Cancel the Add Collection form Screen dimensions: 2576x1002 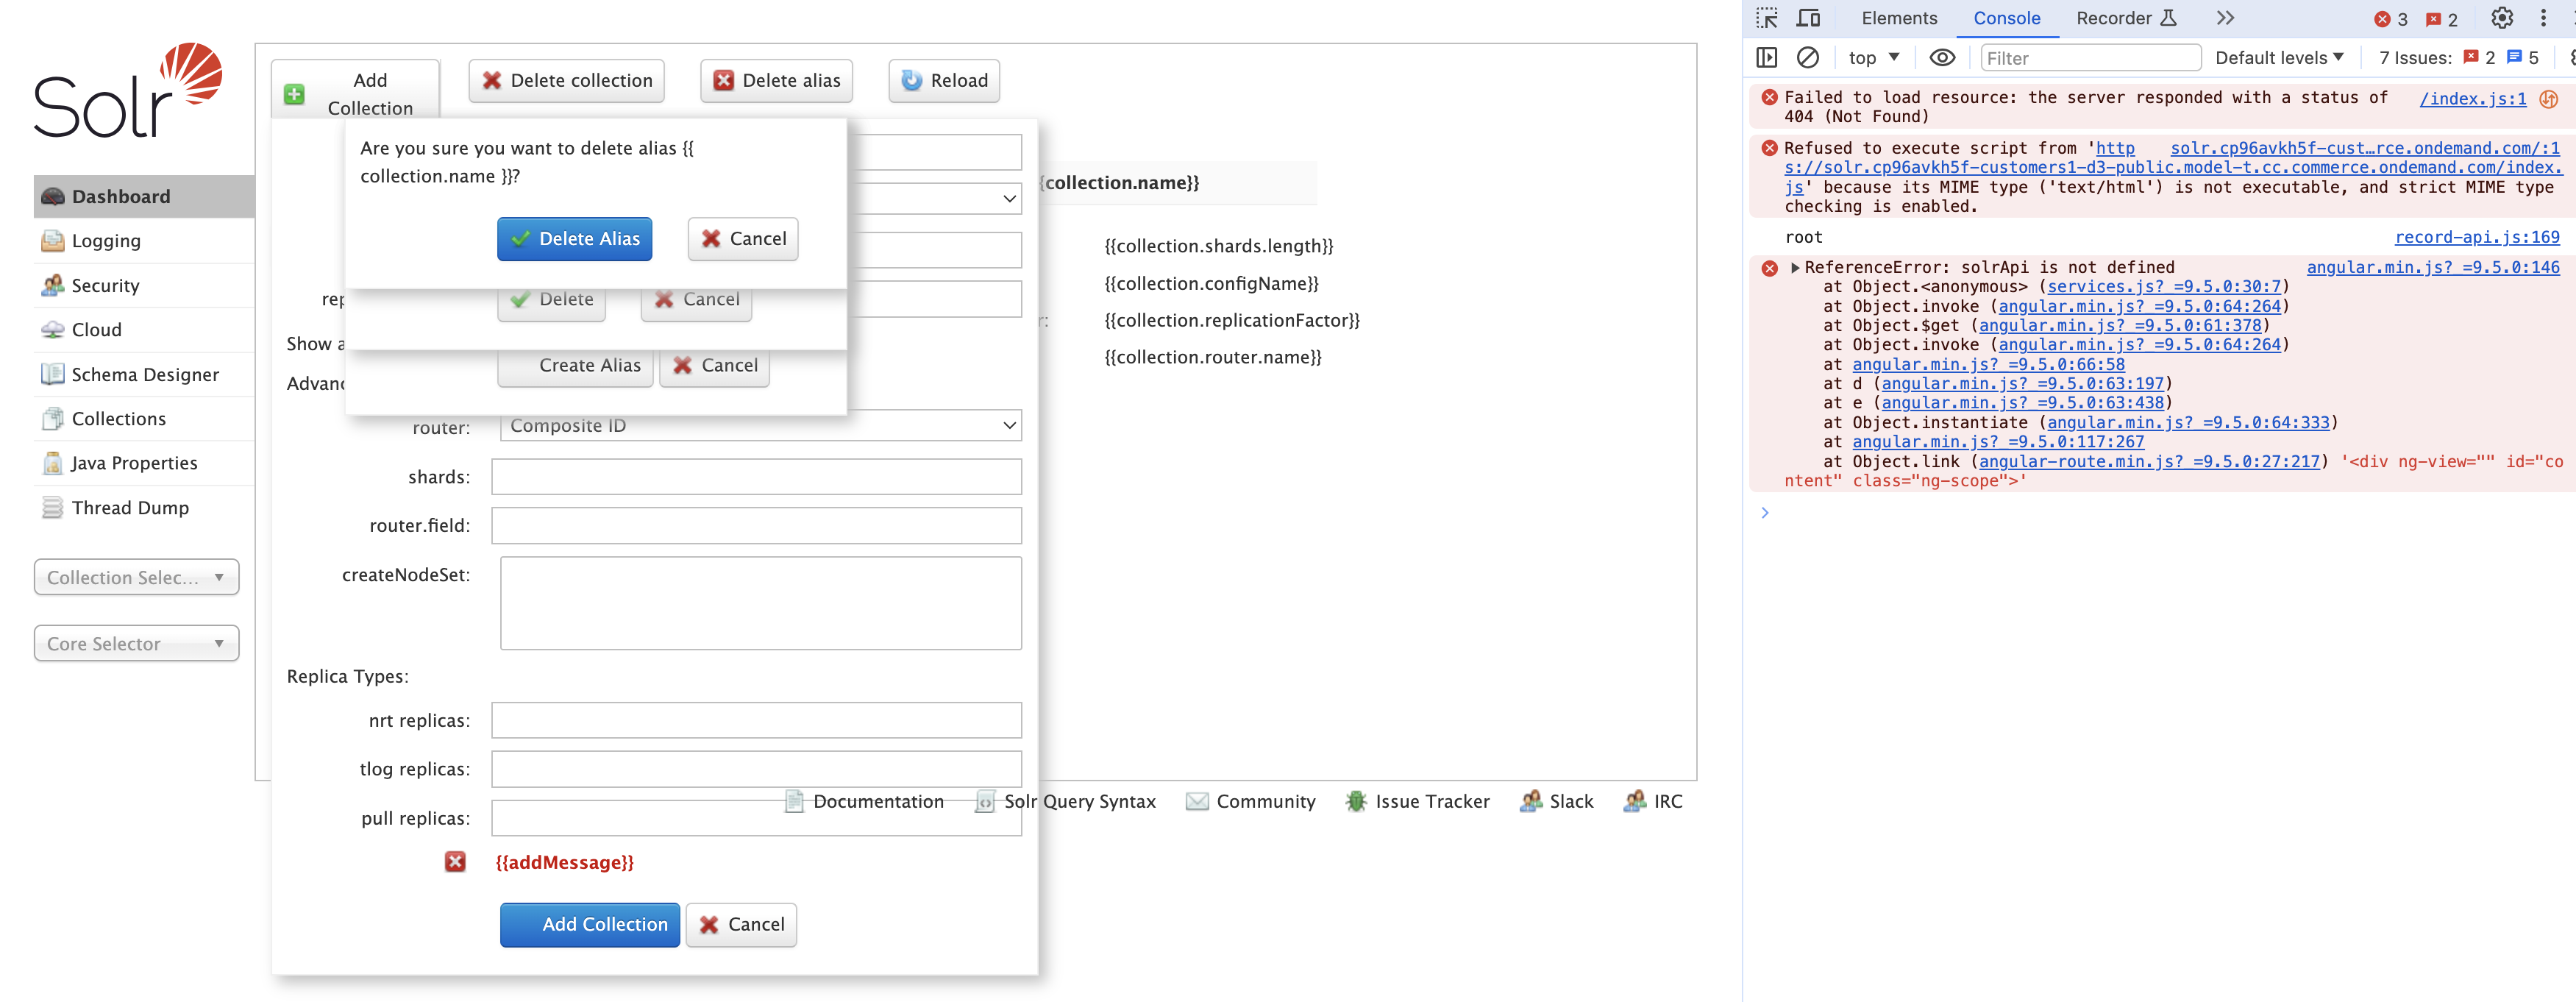pyautogui.click(x=741, y=925)
